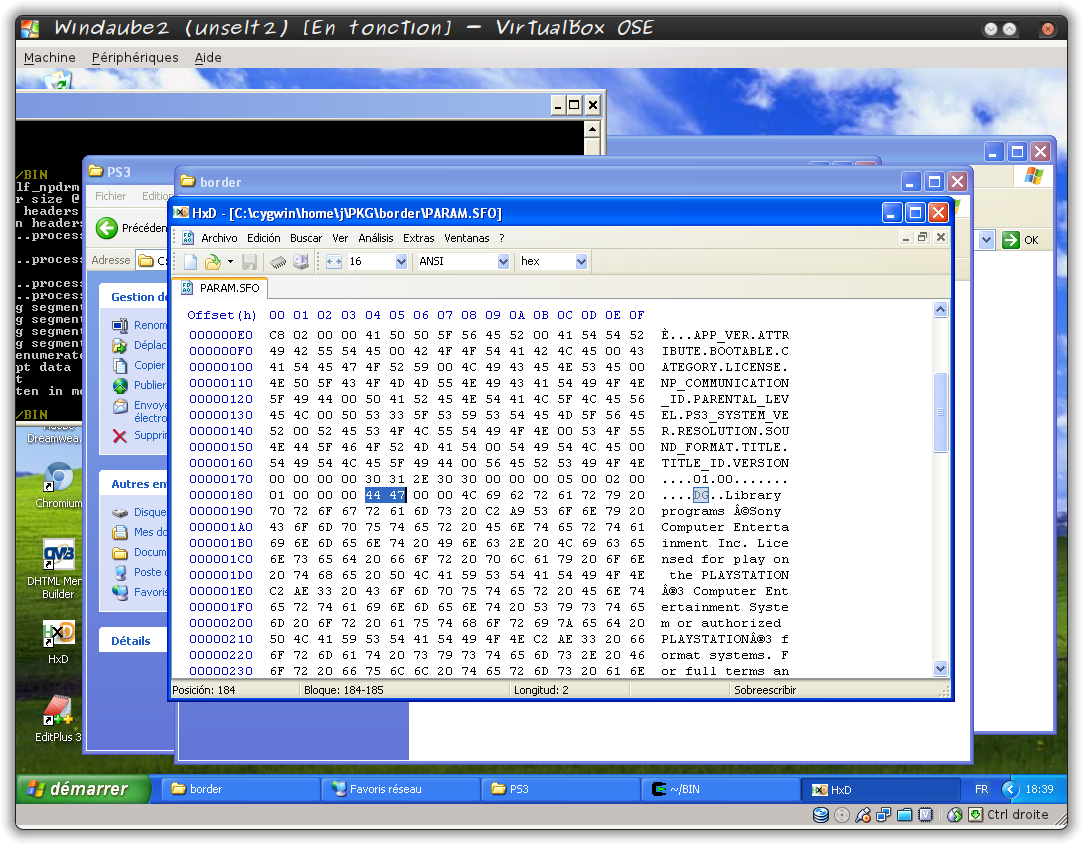1083x848 pixels.
Task: Switch to PS3 taskbar button
Action: pyautogui.click(x=560, y=789)
